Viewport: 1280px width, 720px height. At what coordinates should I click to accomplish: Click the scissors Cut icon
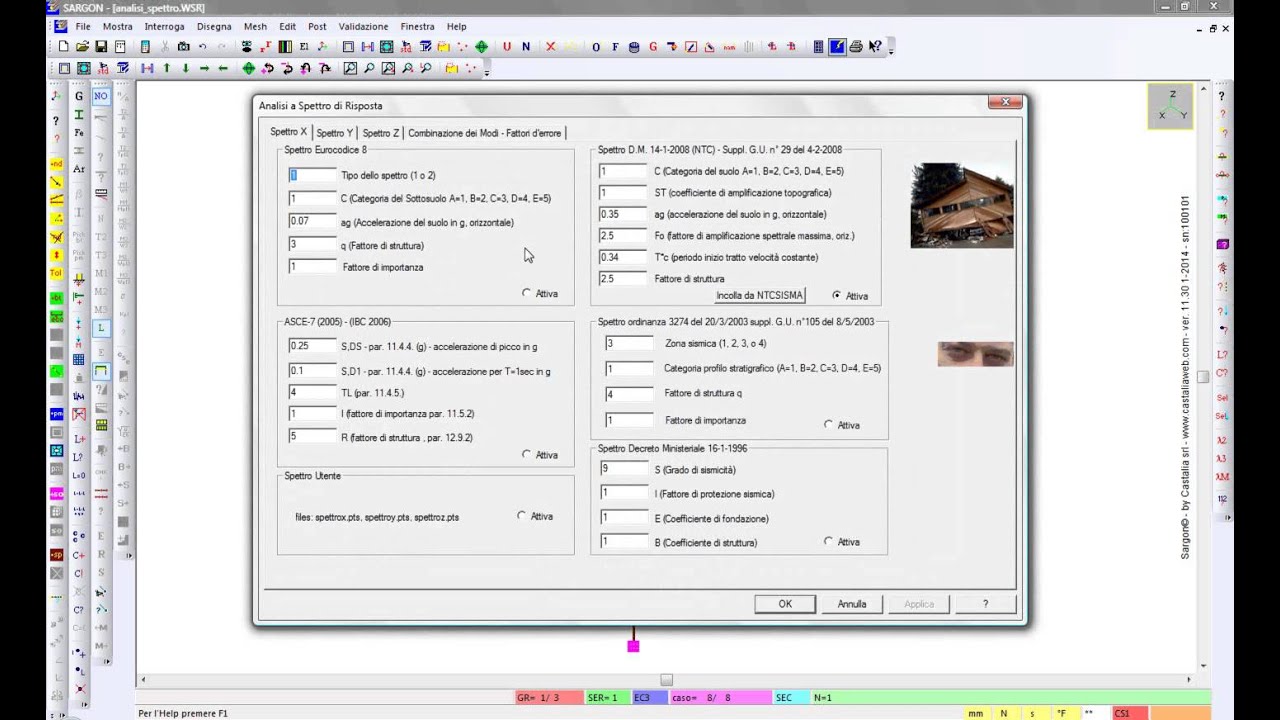pyautogui.click(x=164, y=47)
